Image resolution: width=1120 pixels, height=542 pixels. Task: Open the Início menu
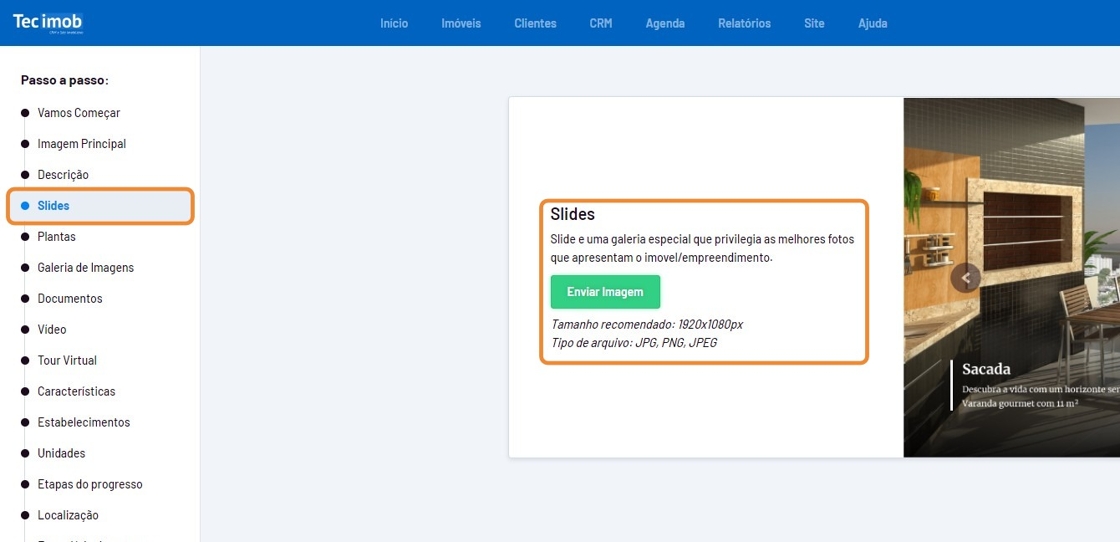coord(394,23)
